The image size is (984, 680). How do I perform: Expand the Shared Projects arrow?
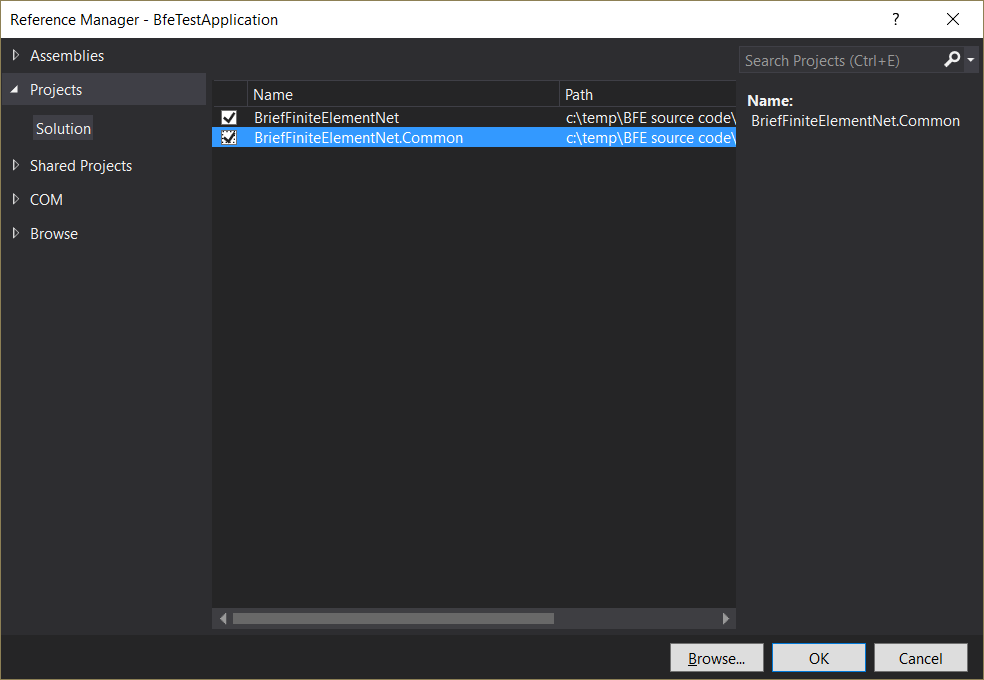(x=16, y=165)
